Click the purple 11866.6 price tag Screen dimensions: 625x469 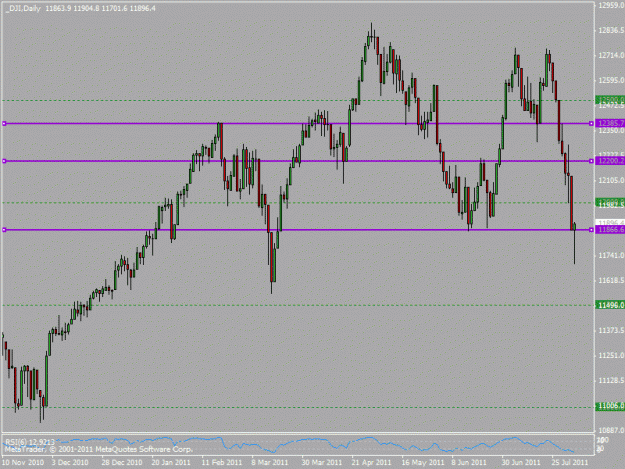click(610, 230)
